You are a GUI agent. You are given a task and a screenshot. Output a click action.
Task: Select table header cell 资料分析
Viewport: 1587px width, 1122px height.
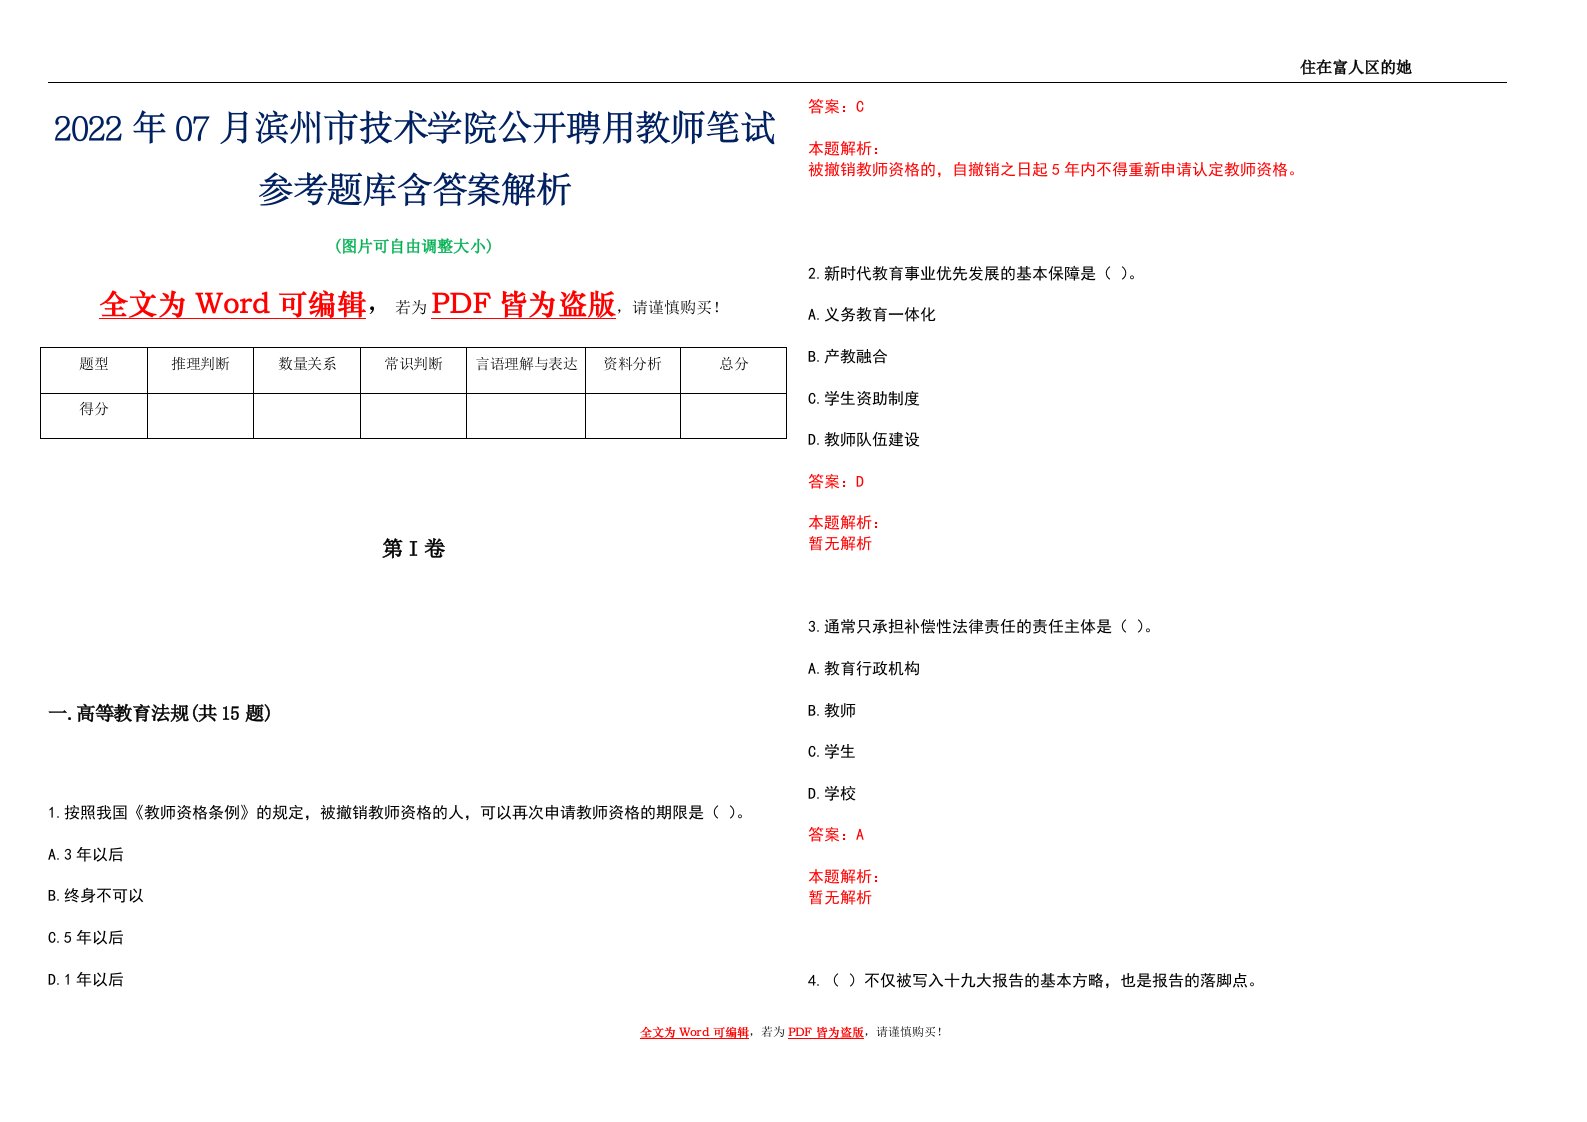(x=633, y=370)
